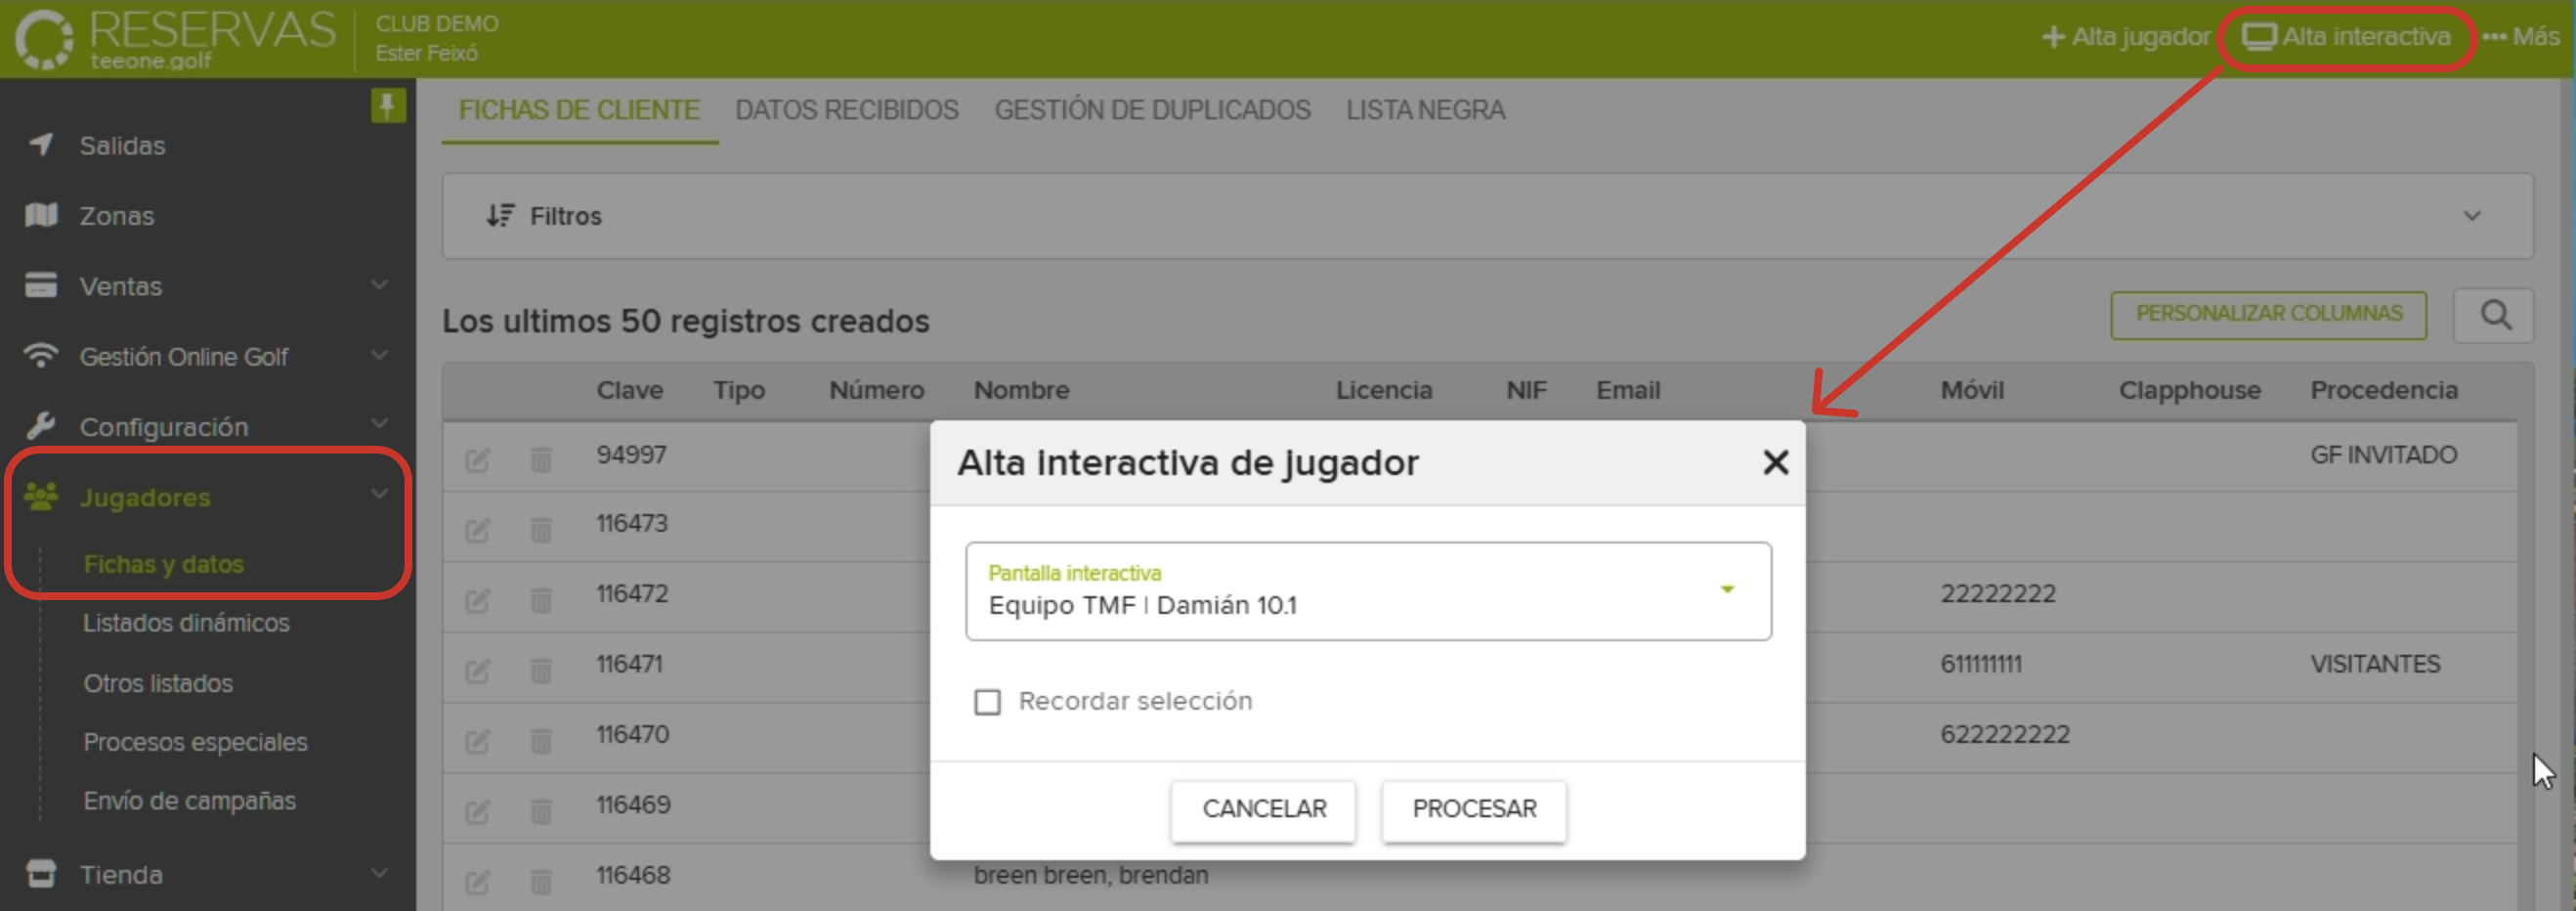This screenshot has width=2576, height=911.
Task: Delete record 116468 with trash icon
Action: [540, 881]
